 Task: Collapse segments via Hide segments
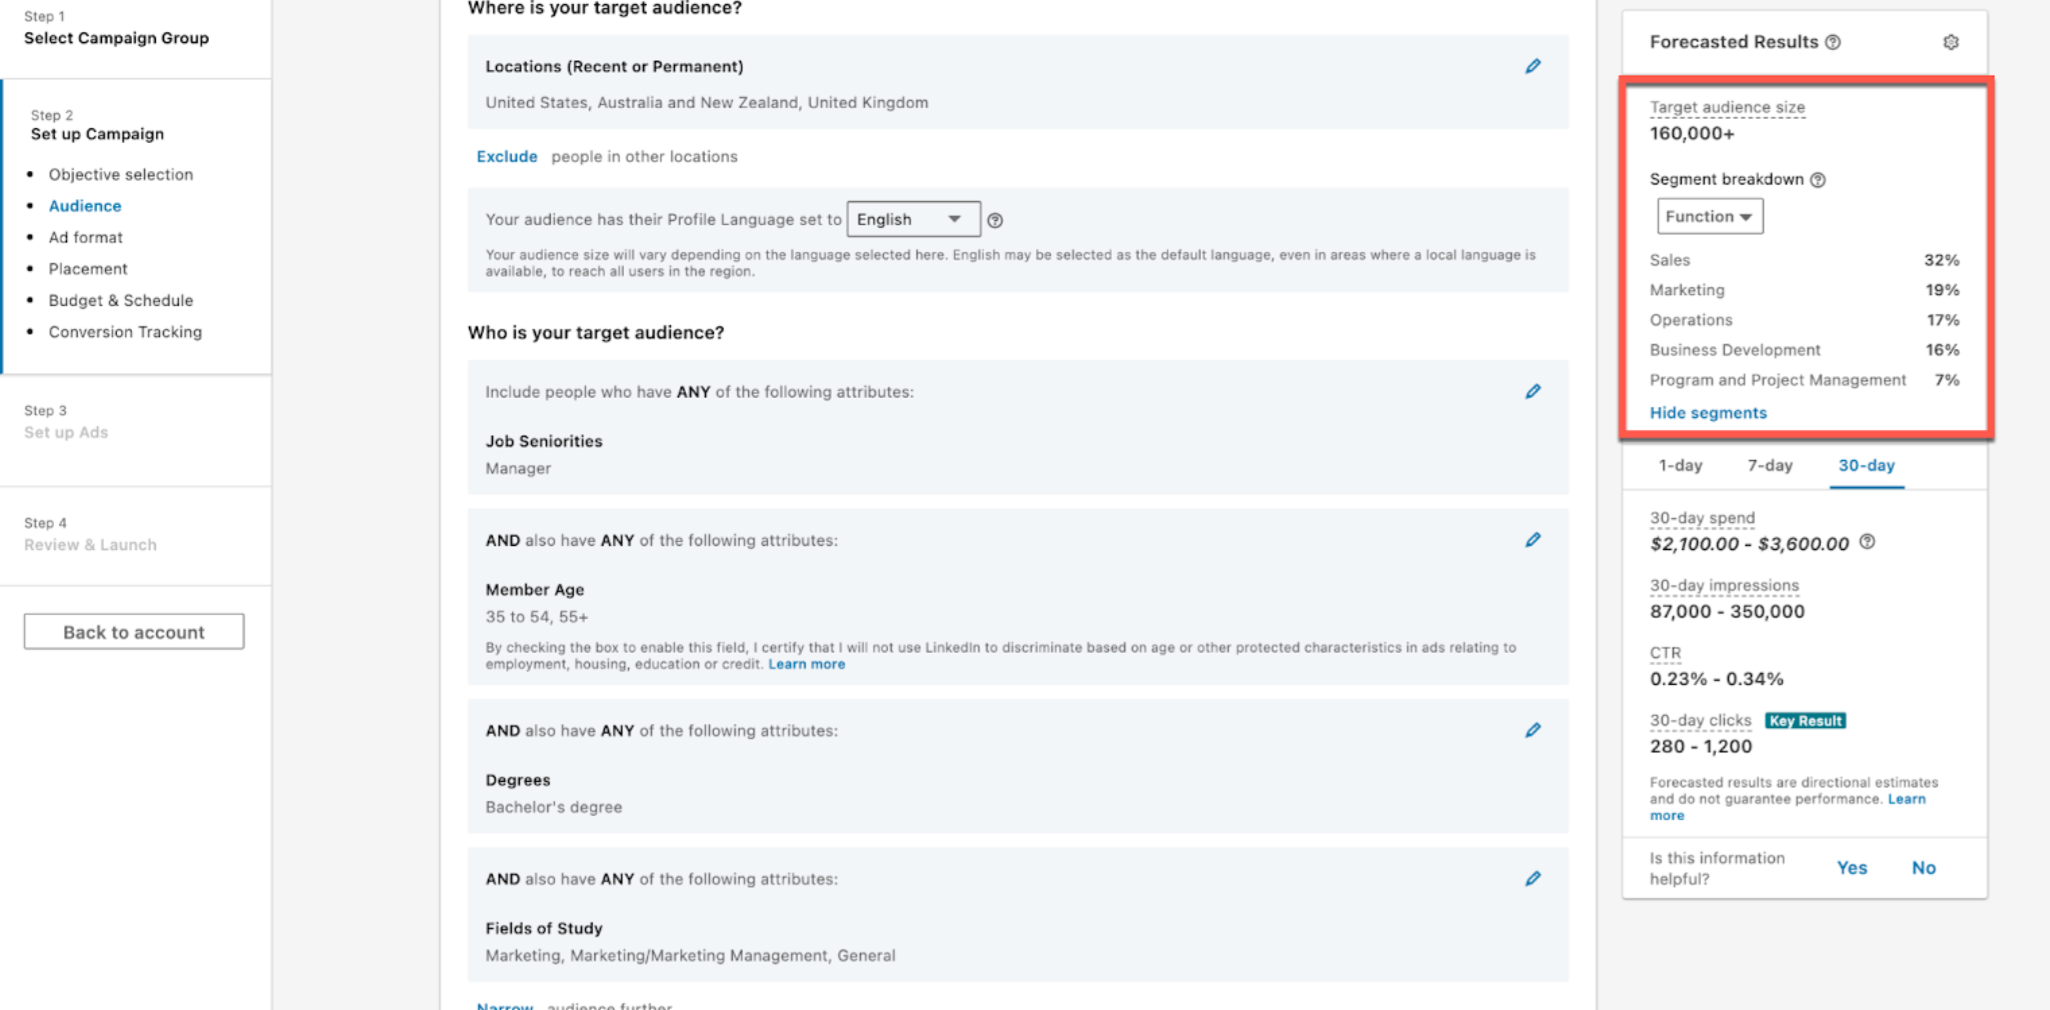[1708, 412]
